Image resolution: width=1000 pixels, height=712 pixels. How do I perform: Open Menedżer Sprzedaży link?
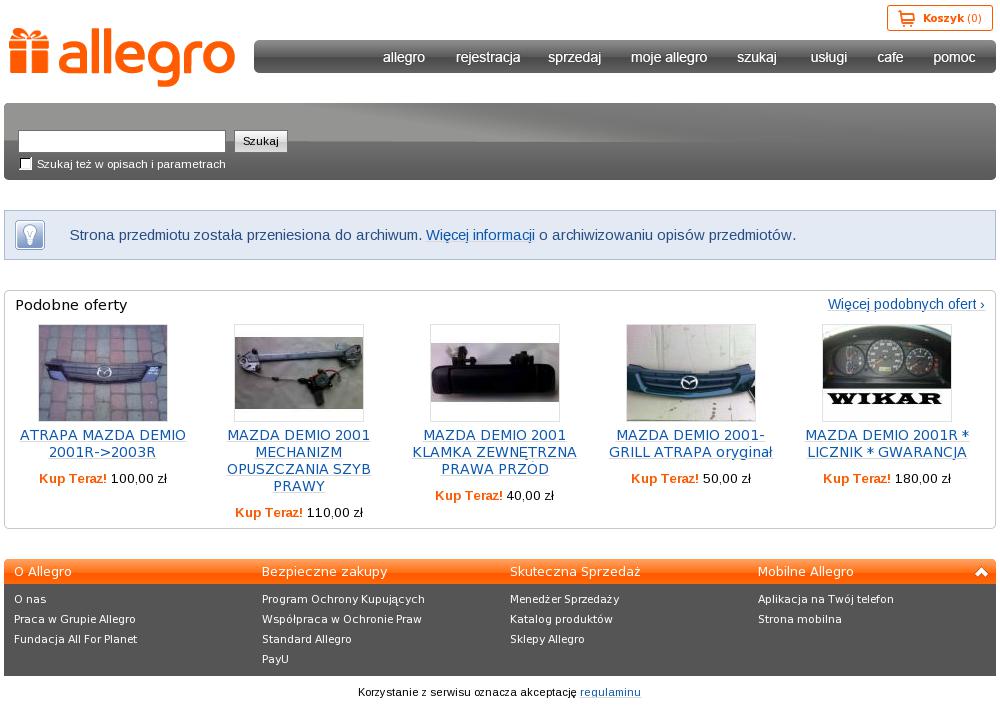(564, 599)
